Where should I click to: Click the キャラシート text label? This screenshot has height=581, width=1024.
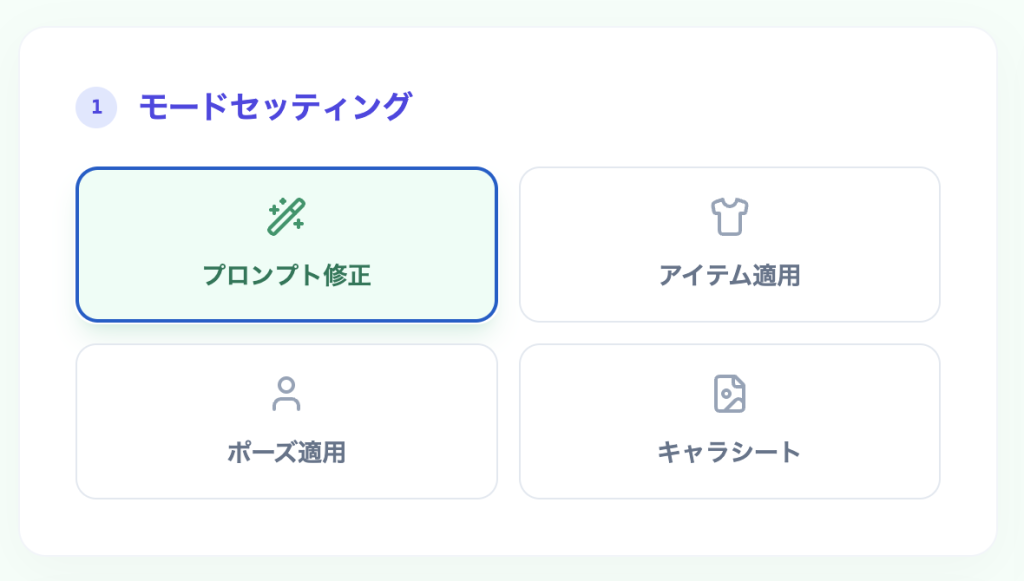point(729,452)
